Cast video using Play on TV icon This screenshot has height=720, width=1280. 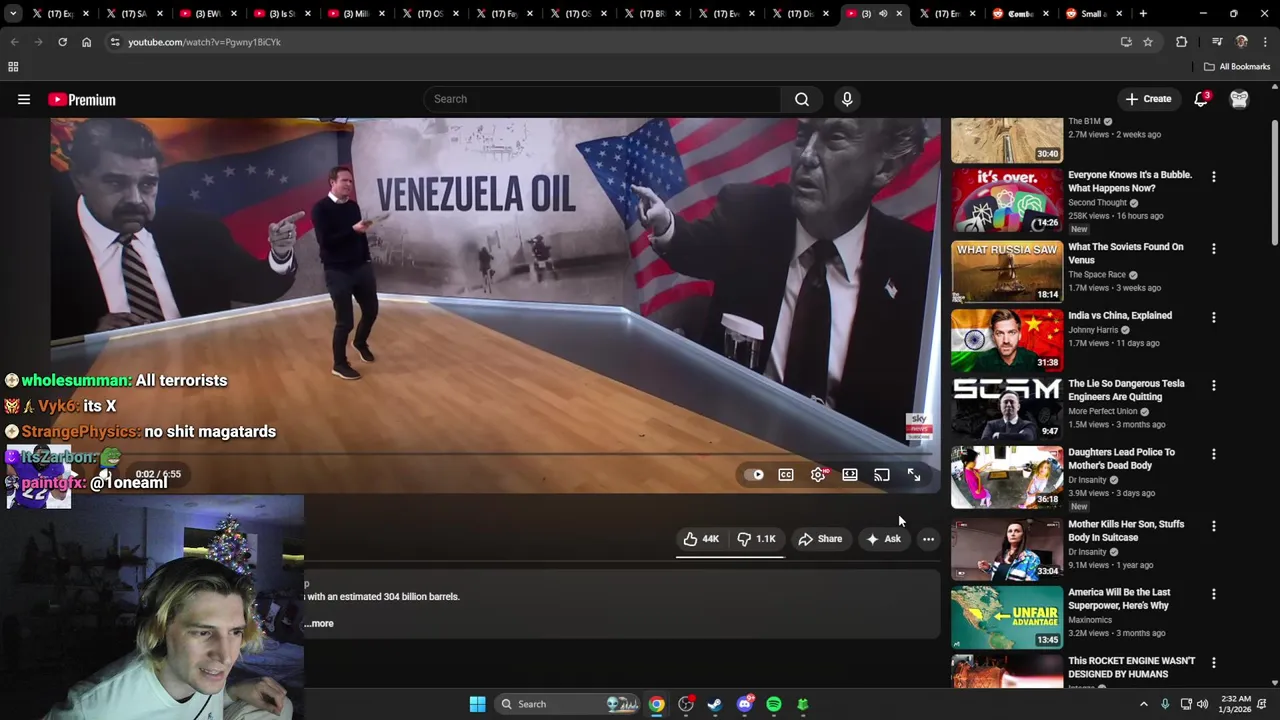[x=882, y=475]
